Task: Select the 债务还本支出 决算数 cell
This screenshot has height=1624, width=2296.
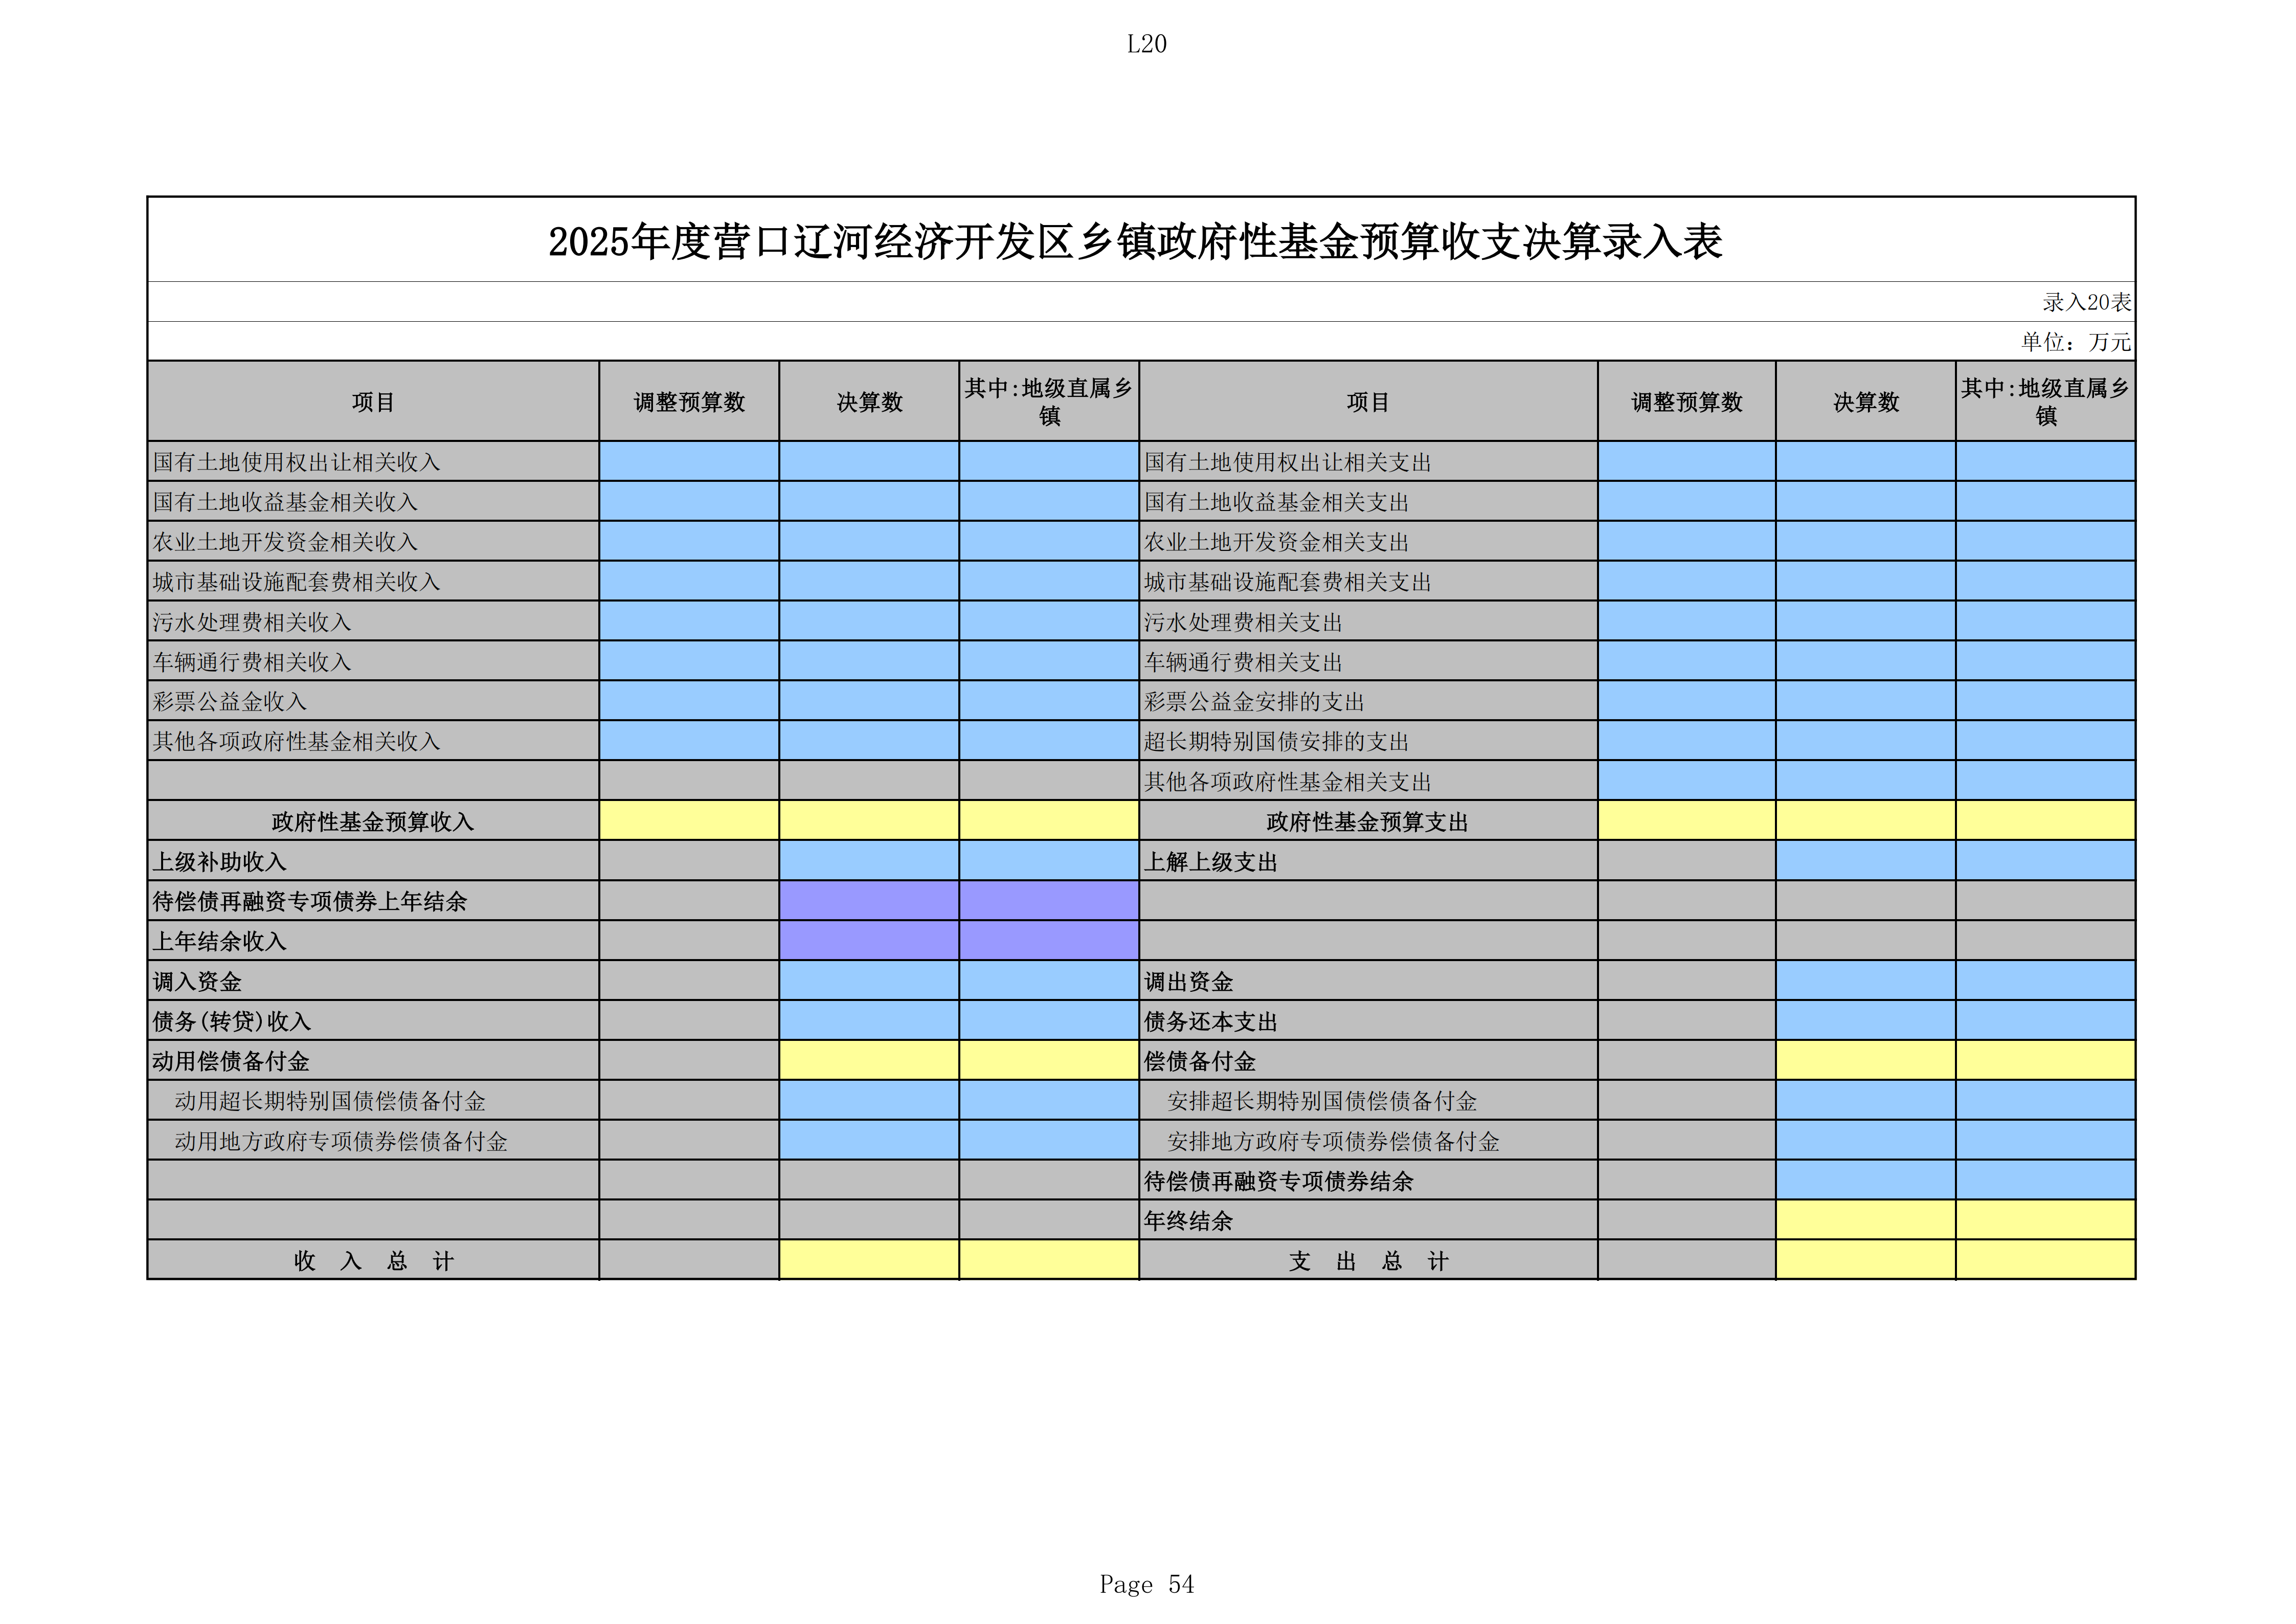Action: [1866, 1020]
